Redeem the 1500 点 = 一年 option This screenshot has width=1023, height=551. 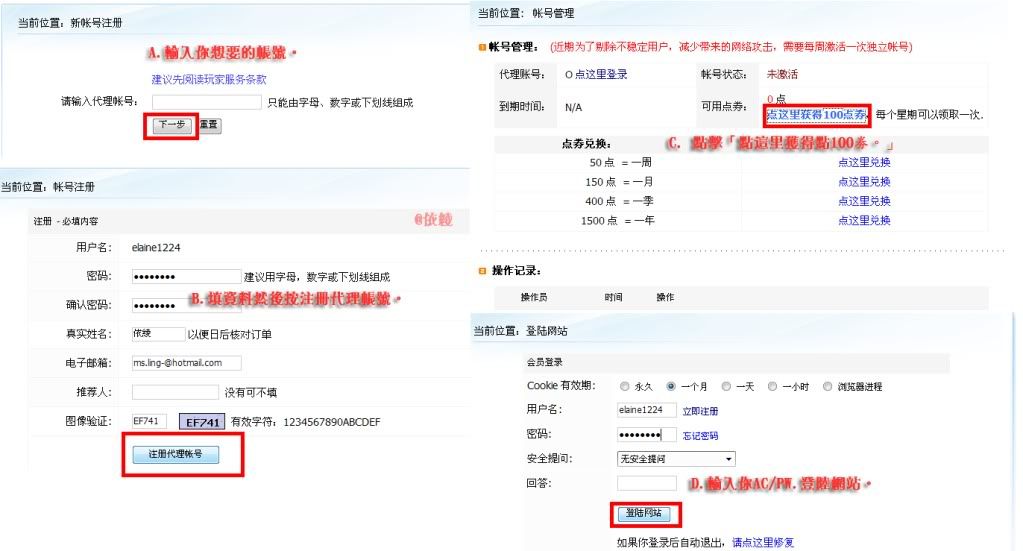pyautogui.click(x=864, y=221)
